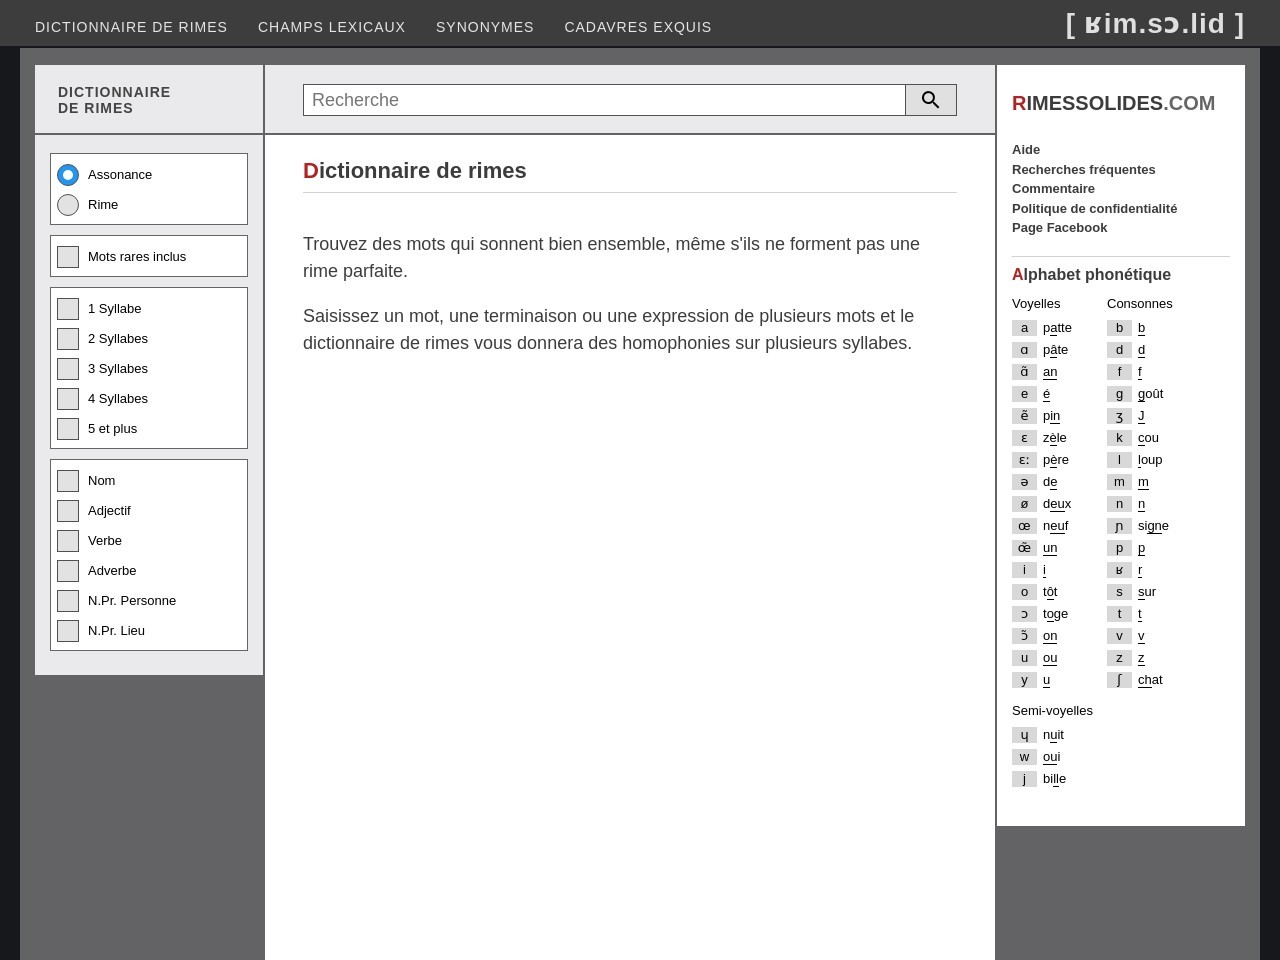Open the Page Facebook link
Screen dimensions: 1280x960
pyautogui.click(x=1060, y=228)
